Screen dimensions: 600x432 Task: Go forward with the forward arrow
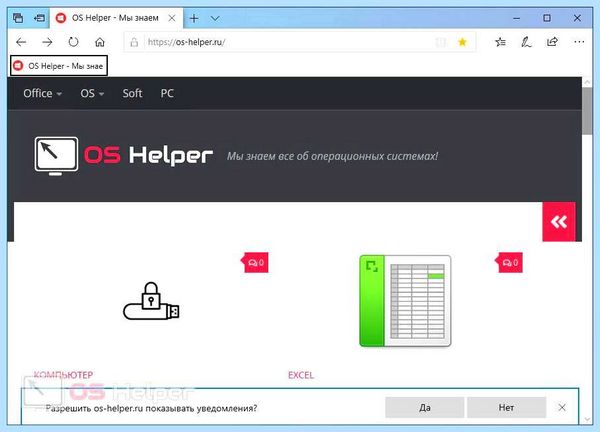point(47,42)
